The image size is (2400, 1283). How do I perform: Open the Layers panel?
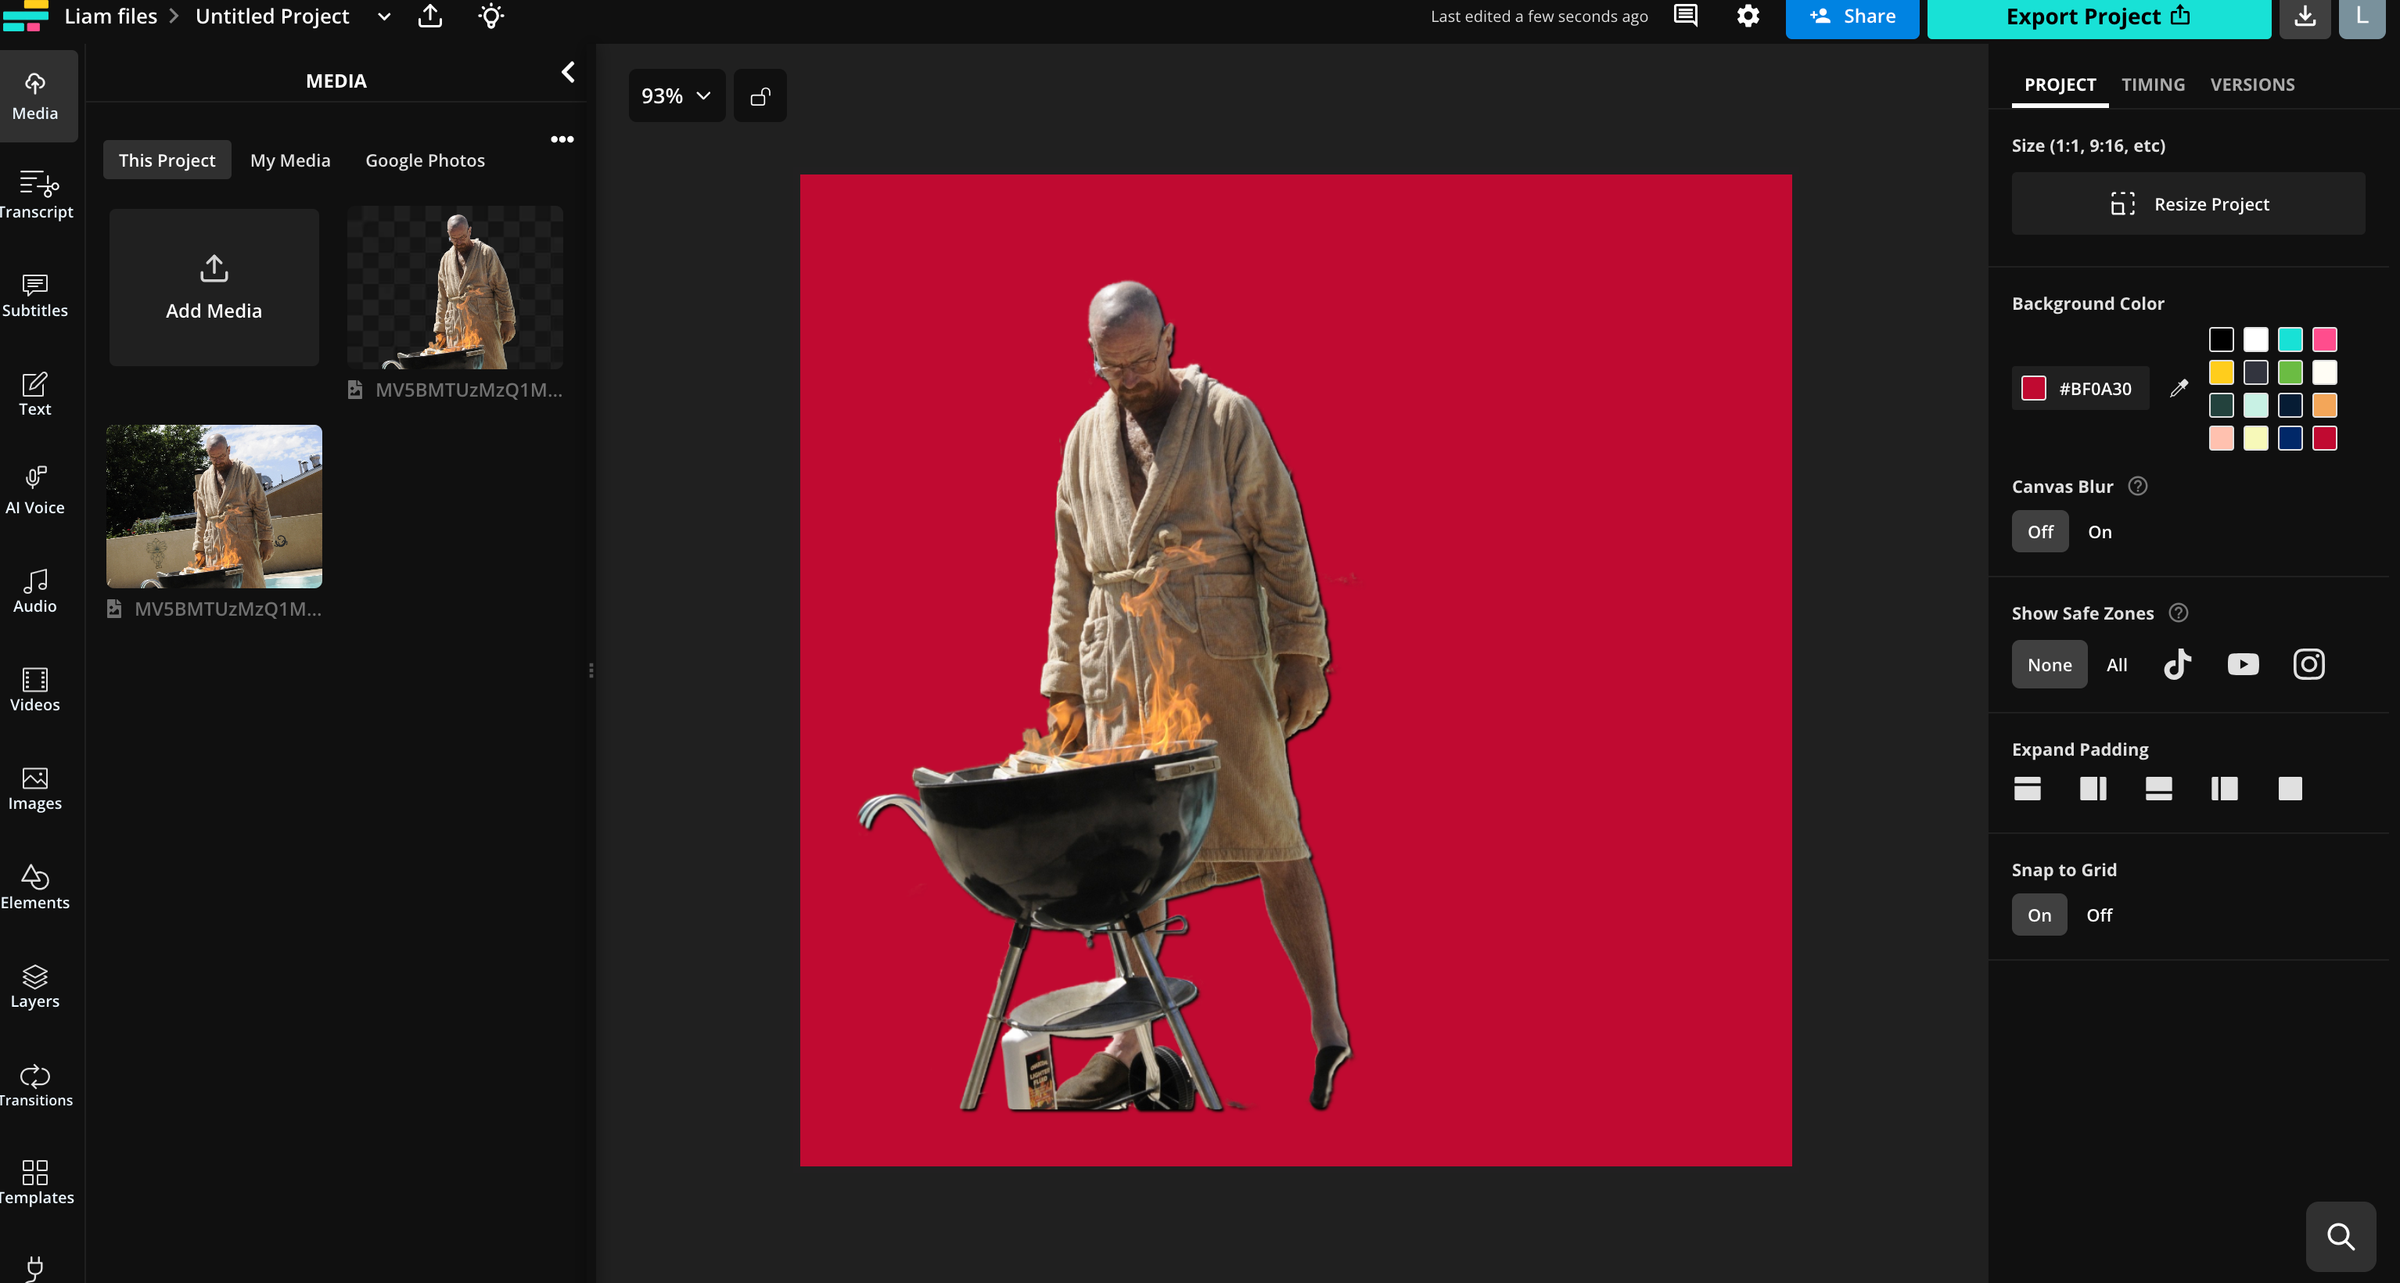35,987
